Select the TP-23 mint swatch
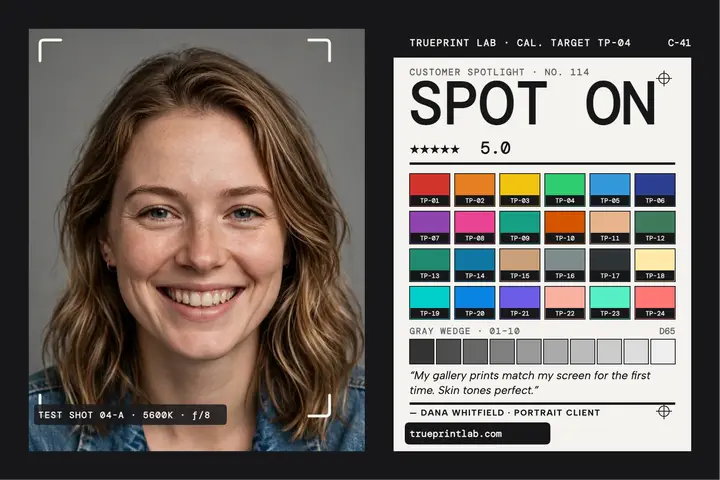This screenshot has width=720, height=480. (x=610, y=303)
